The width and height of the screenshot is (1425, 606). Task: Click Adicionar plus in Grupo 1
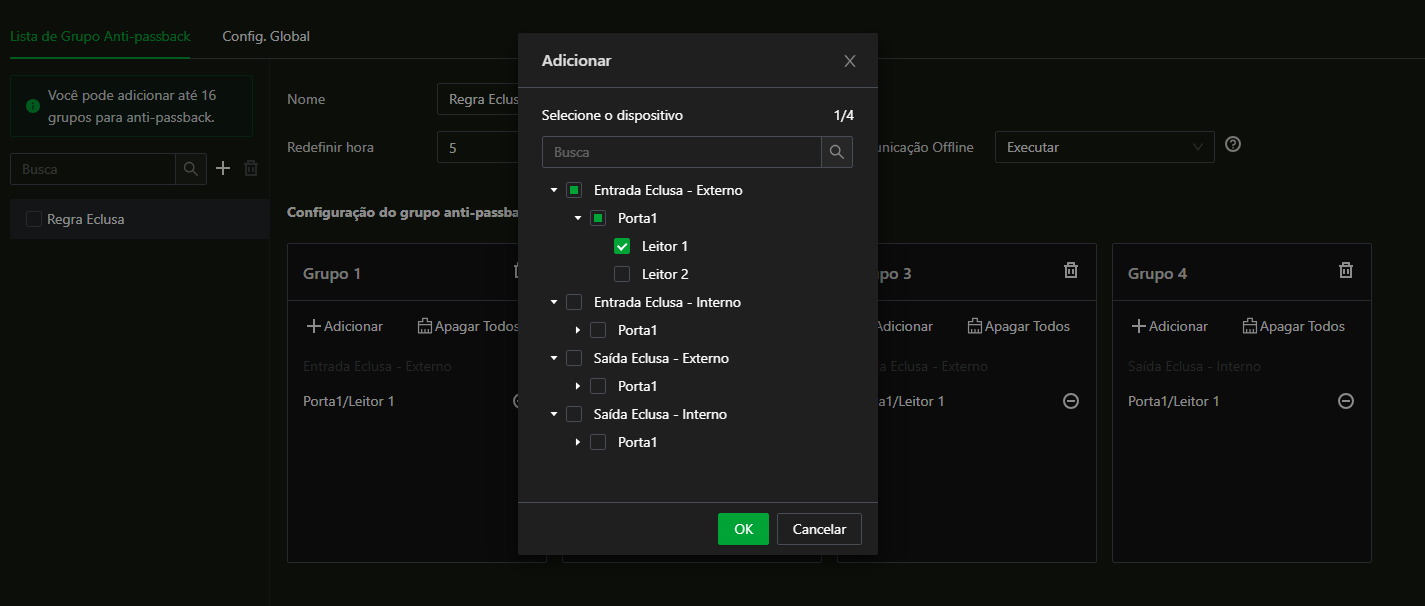pos(344,326)
